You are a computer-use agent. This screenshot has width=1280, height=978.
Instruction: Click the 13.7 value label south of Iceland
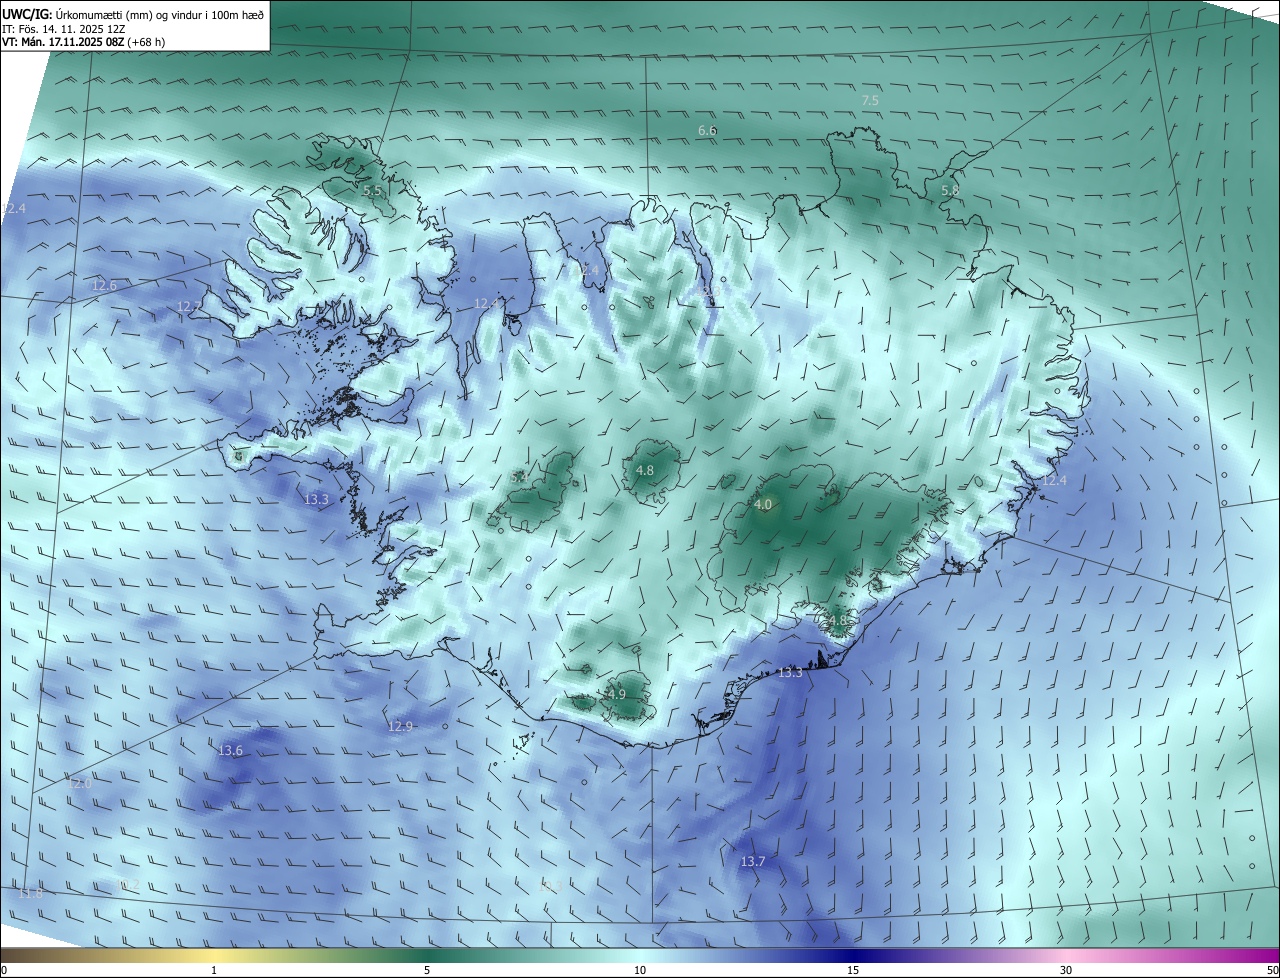click(752, 861)
